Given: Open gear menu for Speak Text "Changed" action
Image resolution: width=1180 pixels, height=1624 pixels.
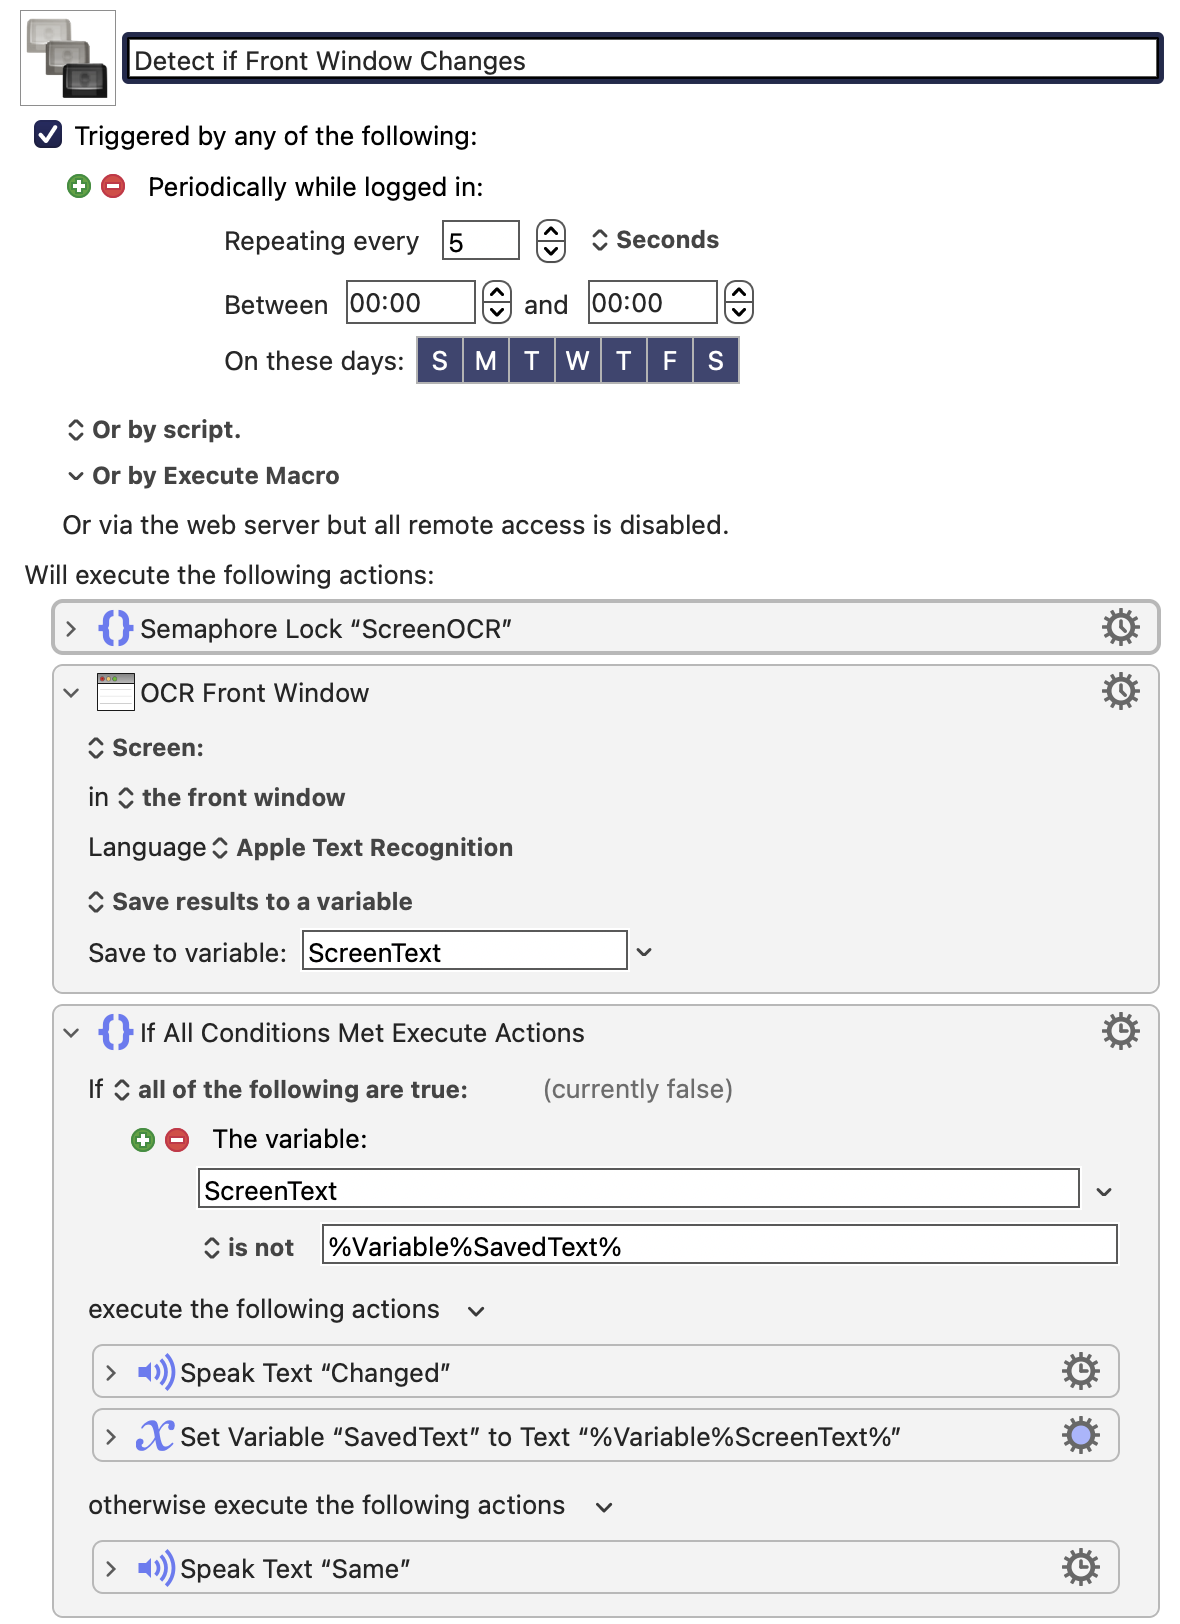Looking at the screenshot, I should 1080,1371.
